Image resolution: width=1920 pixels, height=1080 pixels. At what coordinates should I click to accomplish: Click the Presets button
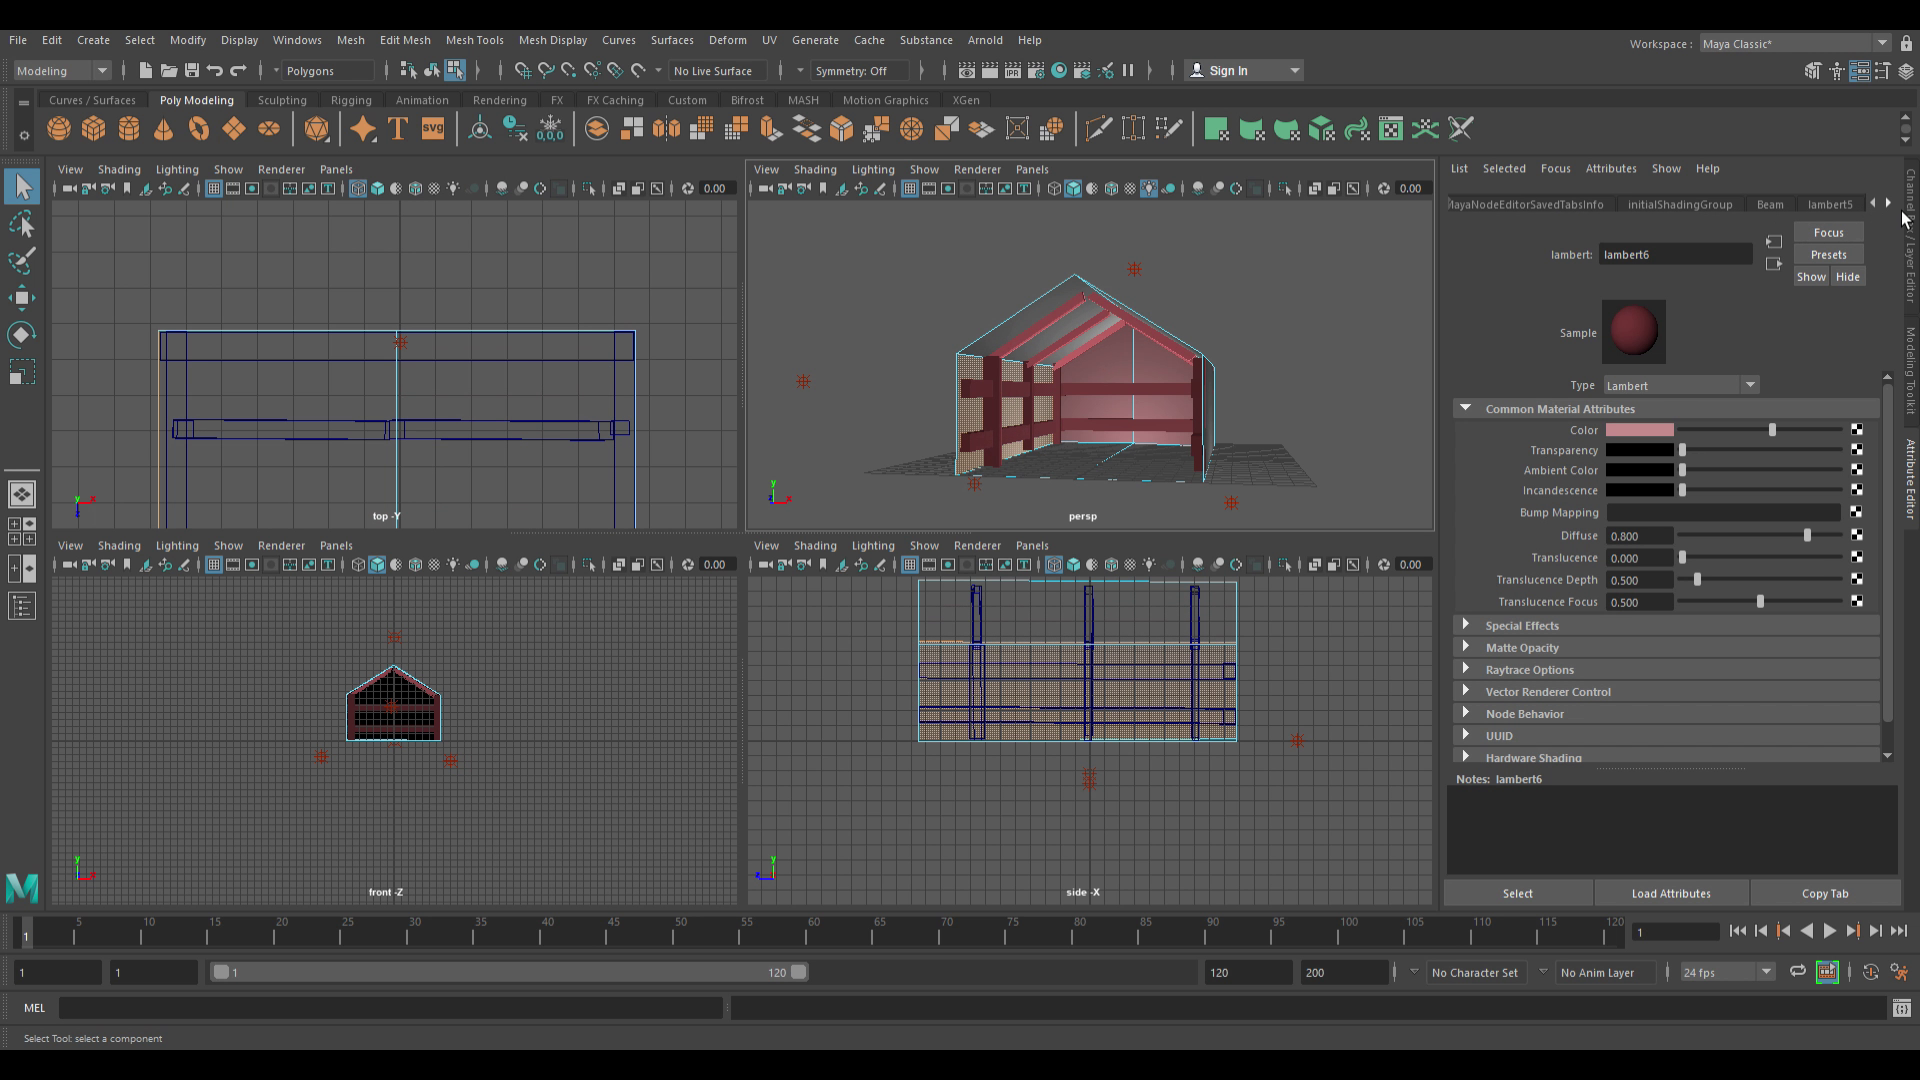1828,254
